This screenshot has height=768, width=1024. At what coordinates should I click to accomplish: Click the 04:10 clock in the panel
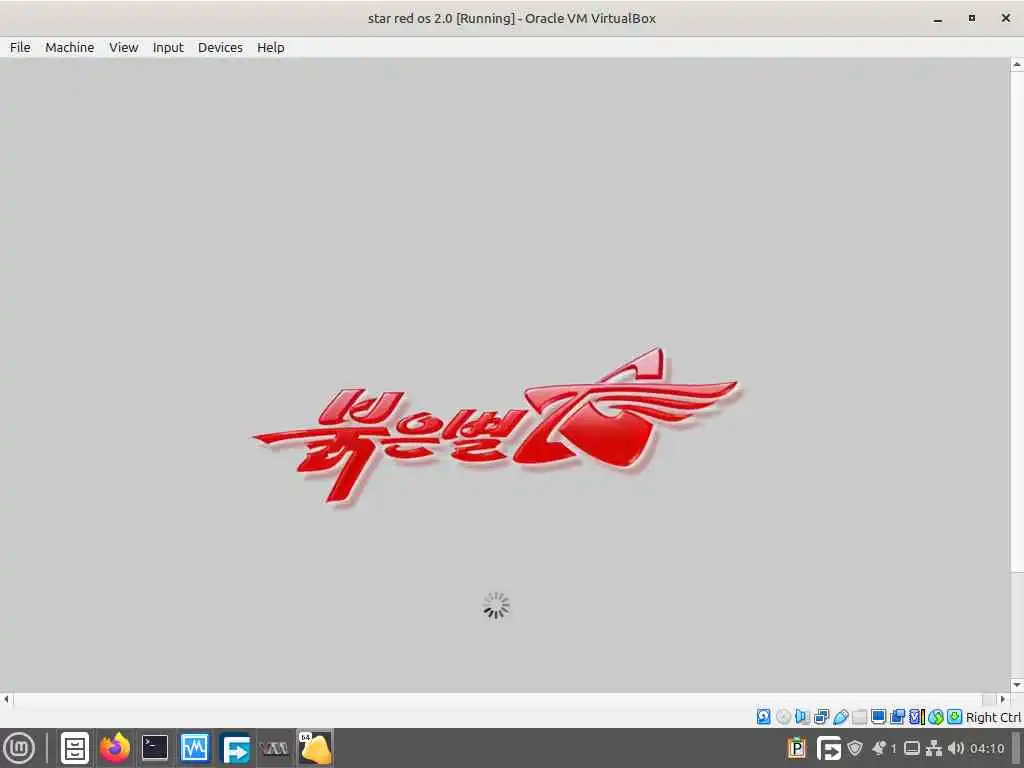tap(987, 748)
